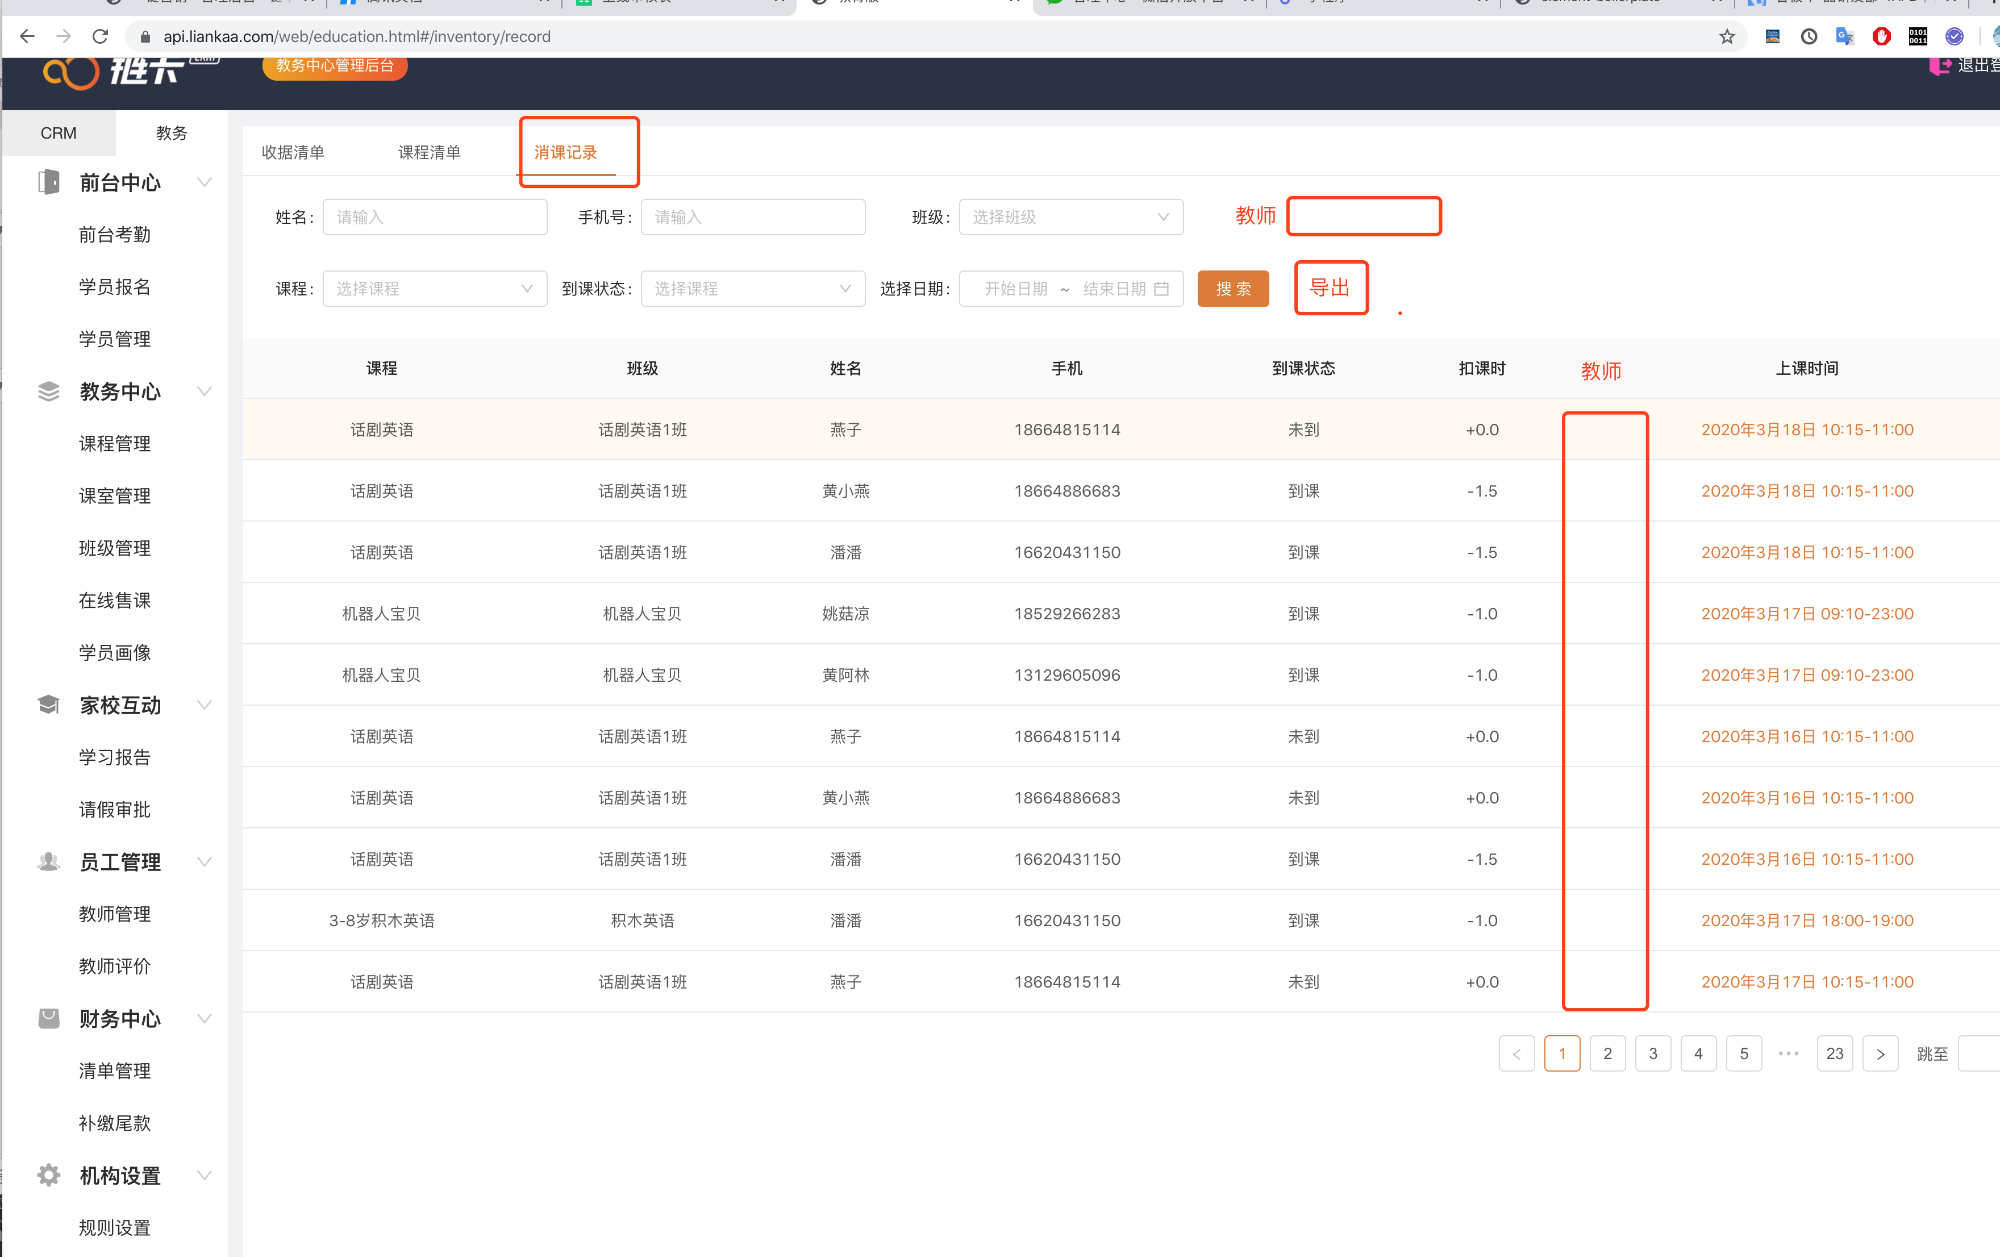Image resolution: width=2000 pixels, height=1257 pixels.
Task: Click the 教务中心 layers icon
Action: [48, 391]
